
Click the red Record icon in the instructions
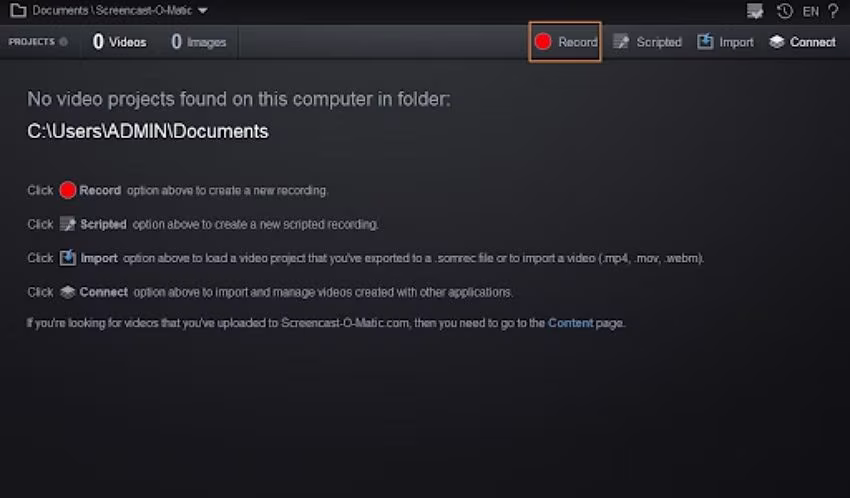tap(67, 190)
